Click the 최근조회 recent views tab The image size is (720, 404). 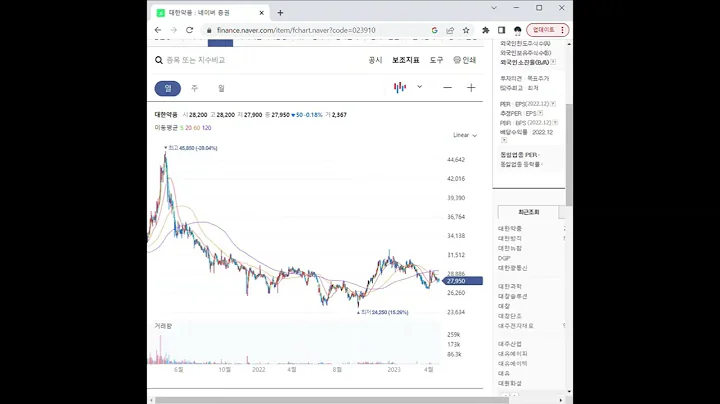click(x=529, y=212)
